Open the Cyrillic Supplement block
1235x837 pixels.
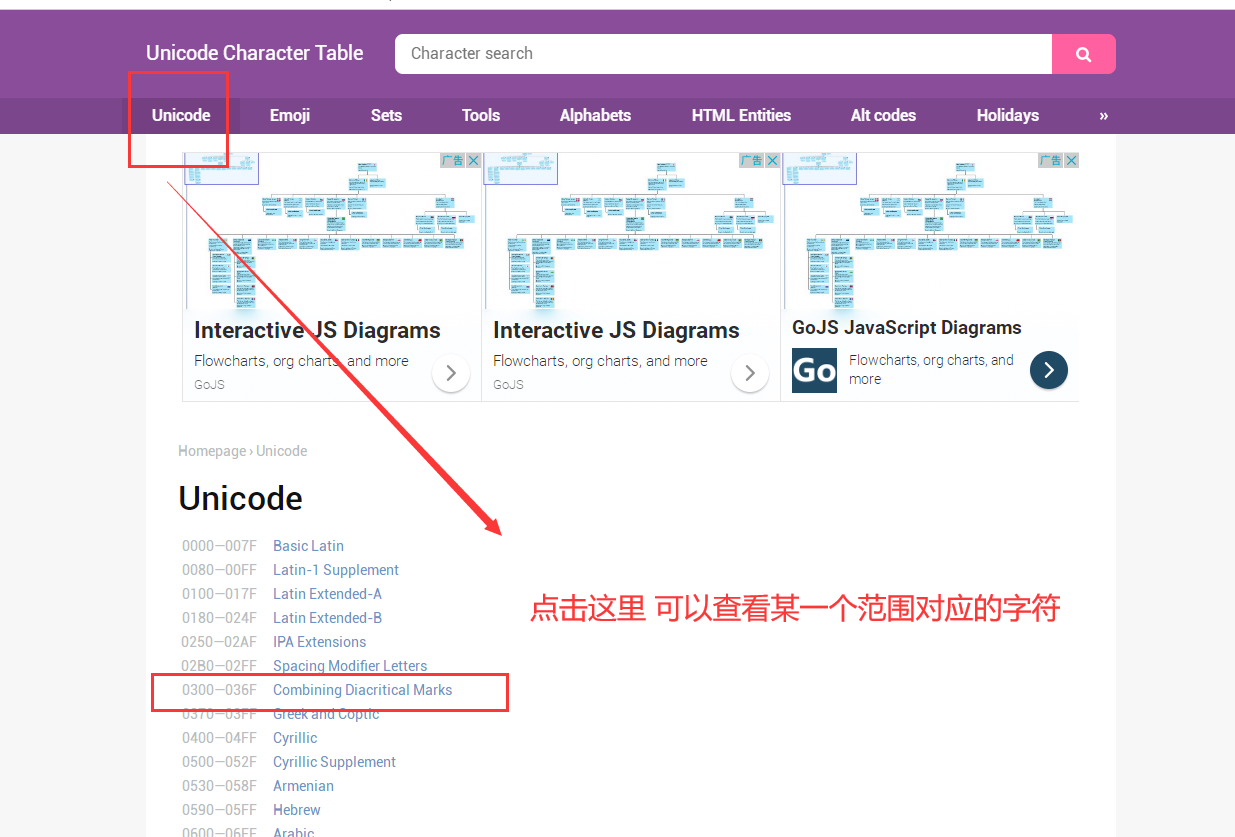[x=335, y=762]
